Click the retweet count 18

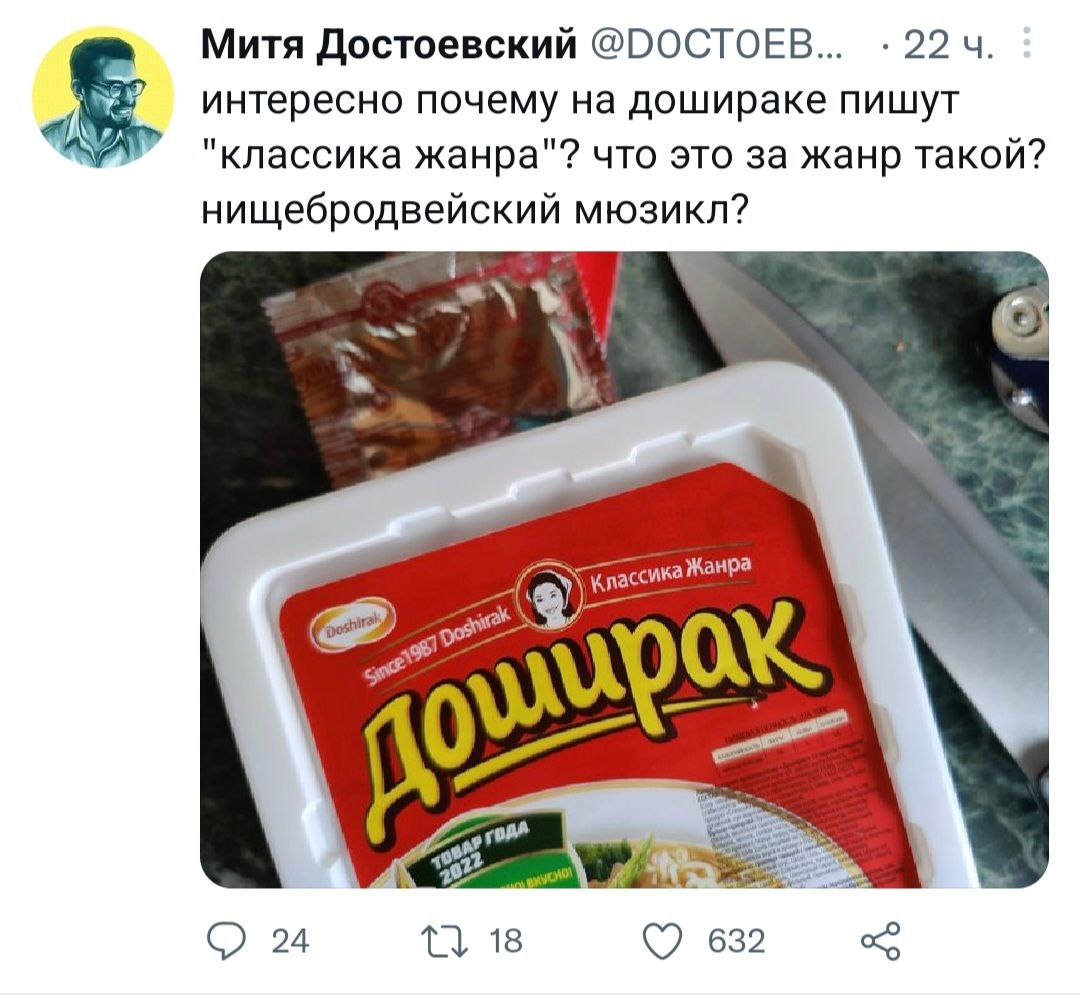(506, 942)
